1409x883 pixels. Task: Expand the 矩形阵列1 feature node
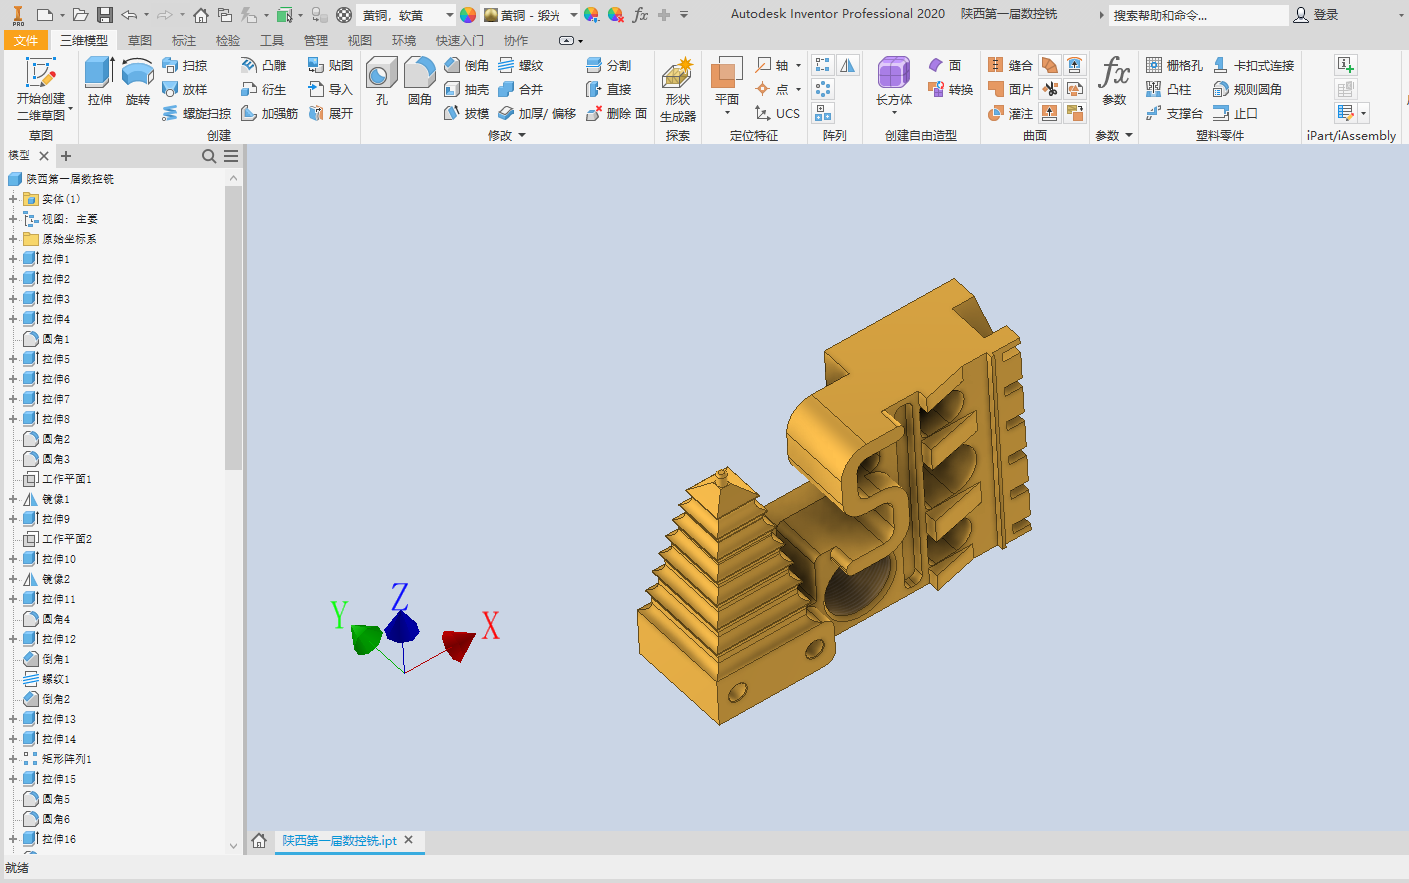[13, 759]
